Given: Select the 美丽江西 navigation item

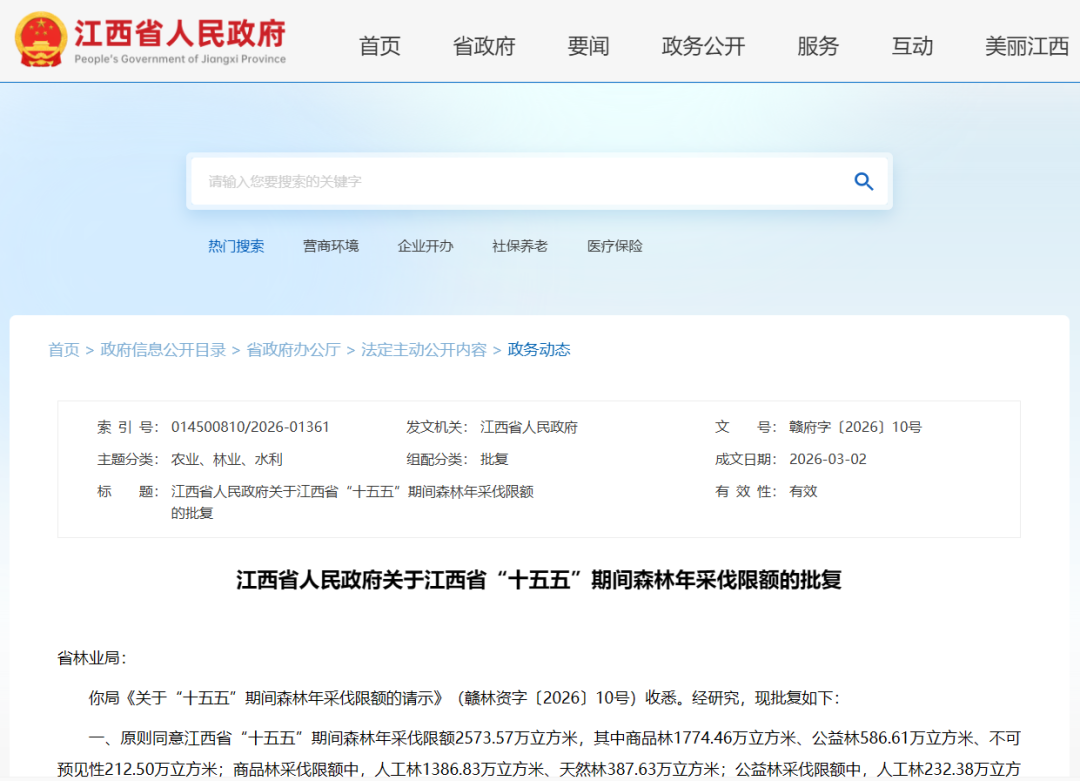Looking at the screenshot, I should pos(1023,46).
